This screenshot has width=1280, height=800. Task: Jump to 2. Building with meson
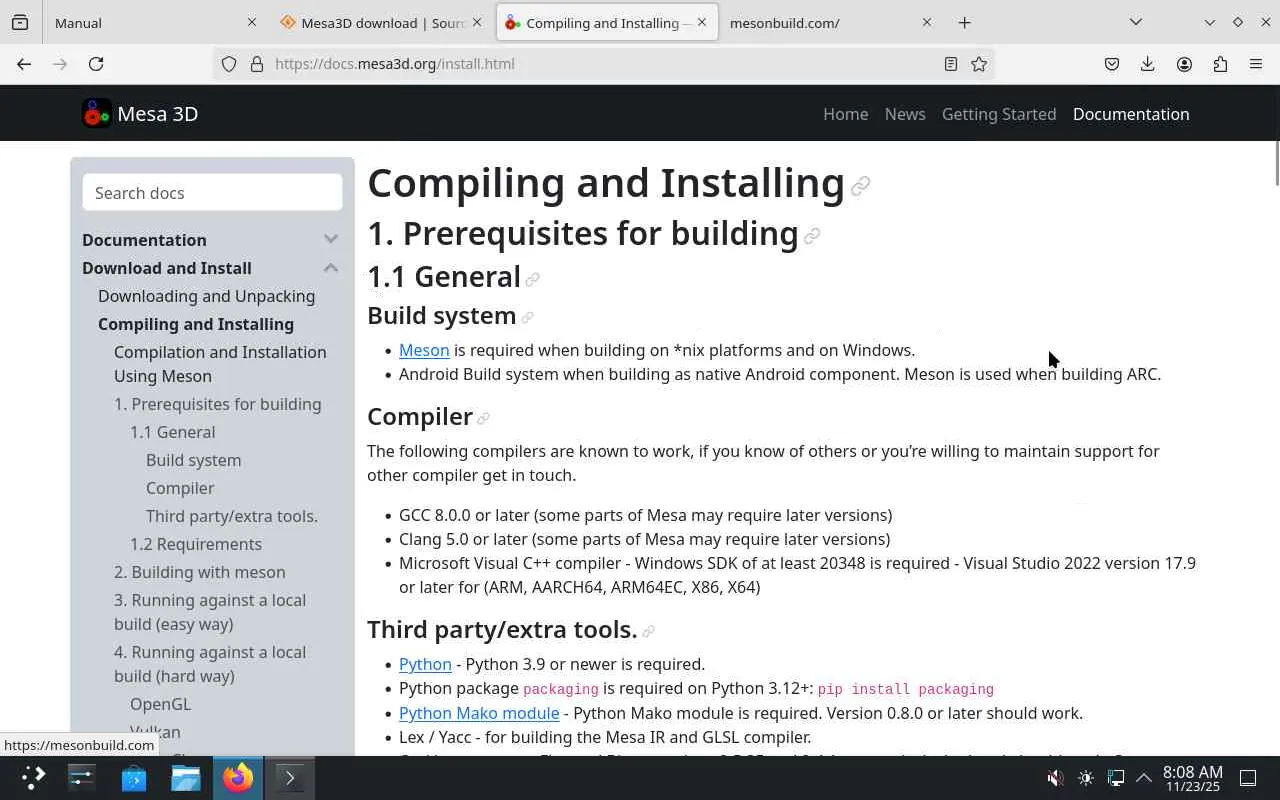click(199, 572)
